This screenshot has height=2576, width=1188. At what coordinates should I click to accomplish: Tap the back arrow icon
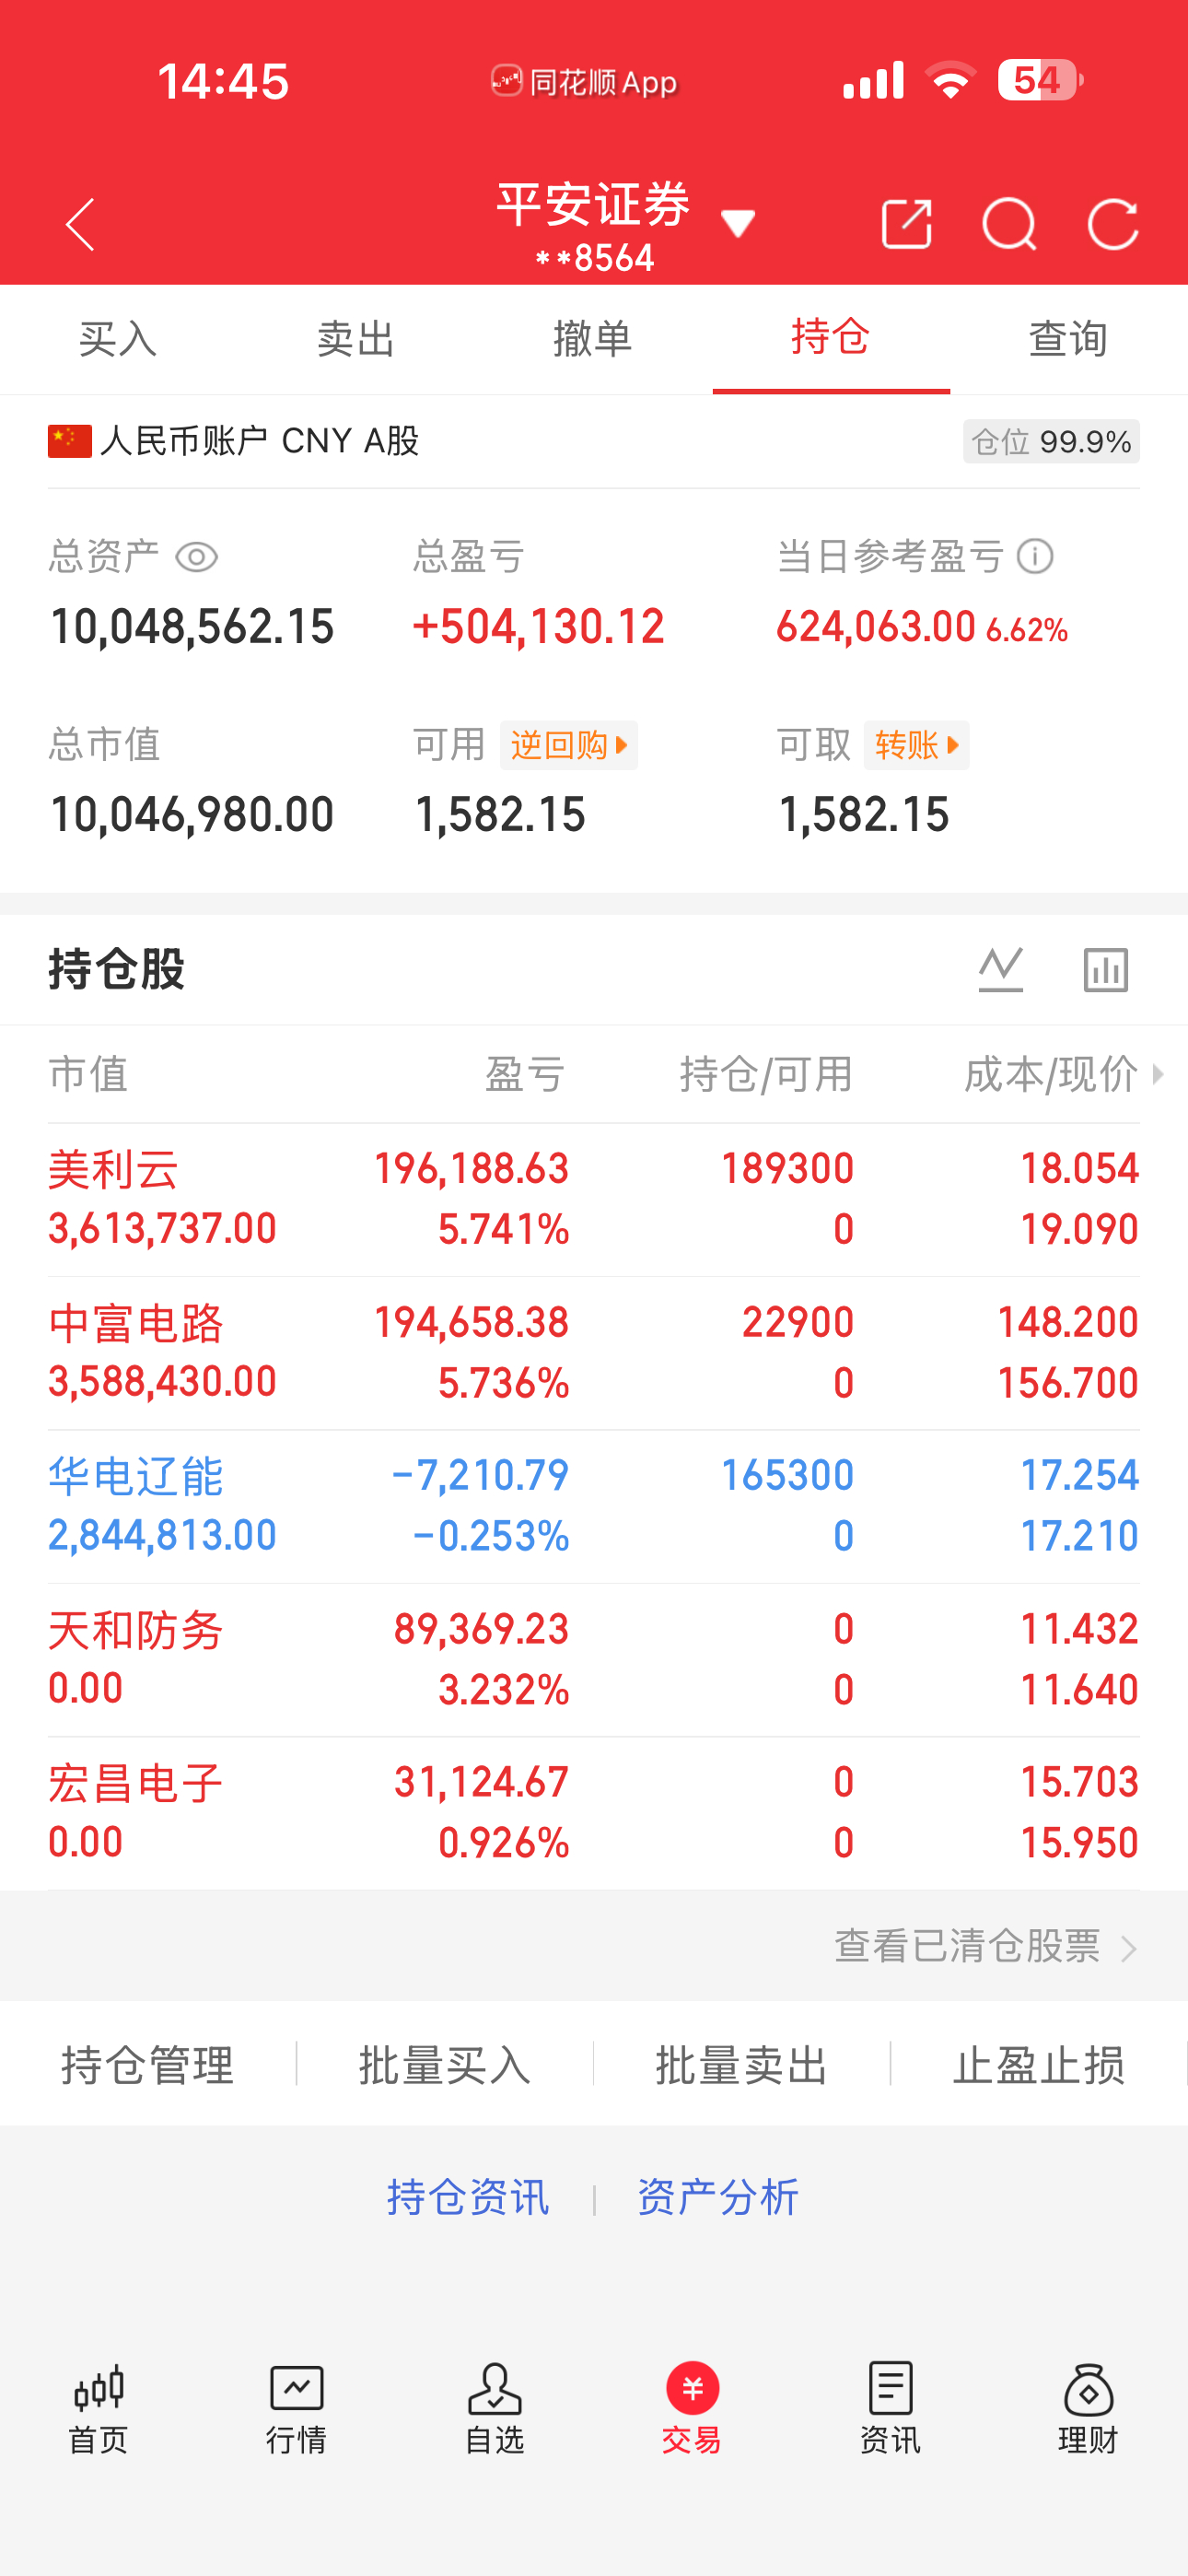[80, 223]
